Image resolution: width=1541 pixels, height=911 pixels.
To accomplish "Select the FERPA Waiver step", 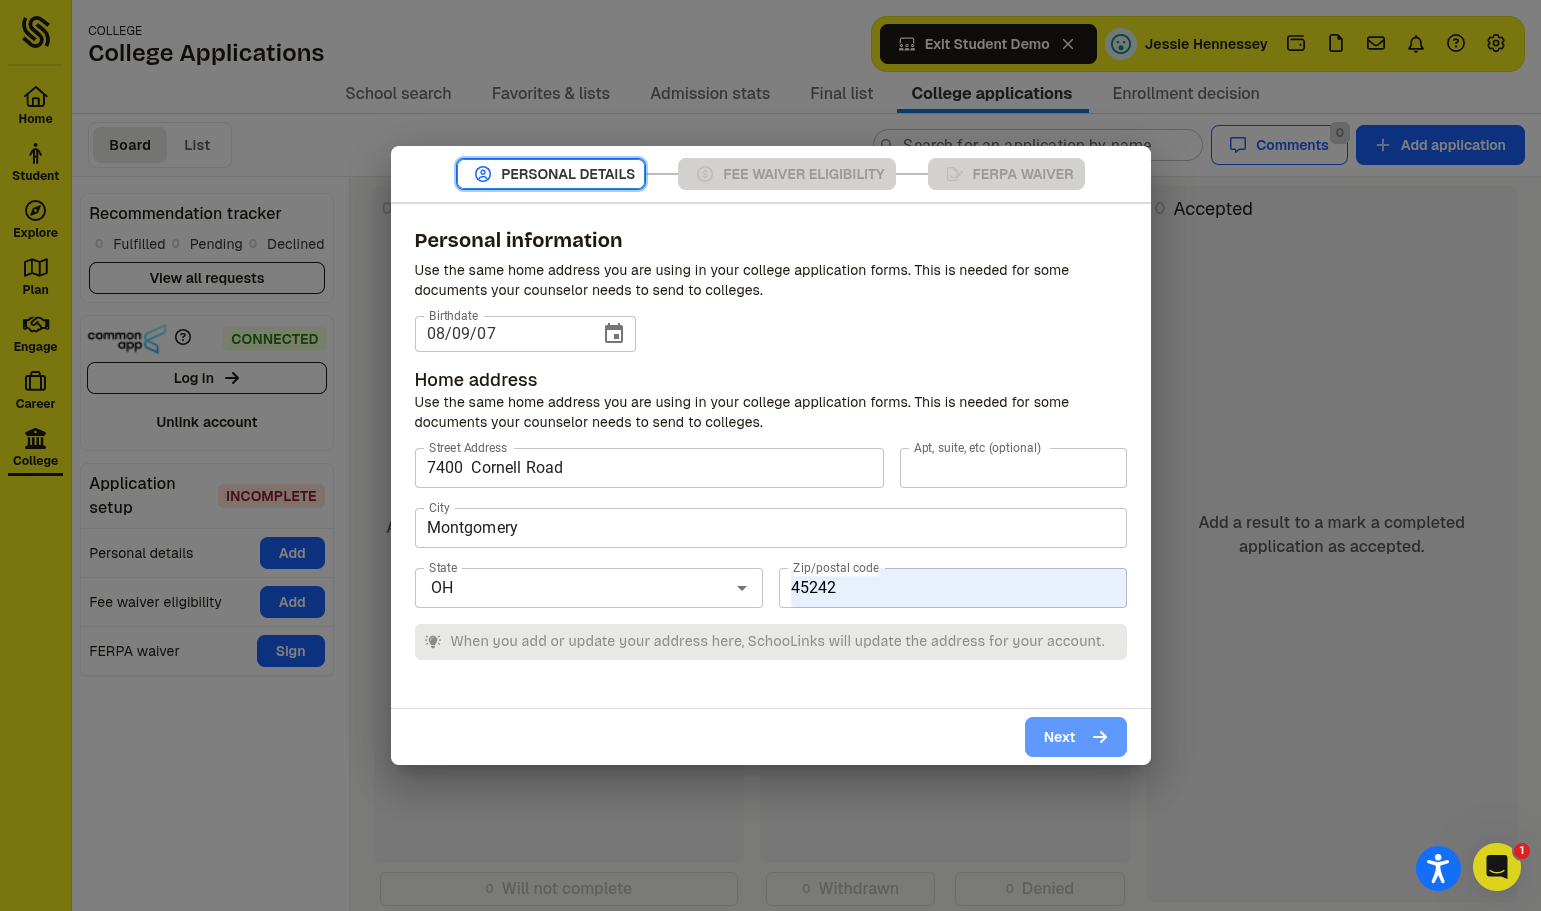I will coord(1006,174).
